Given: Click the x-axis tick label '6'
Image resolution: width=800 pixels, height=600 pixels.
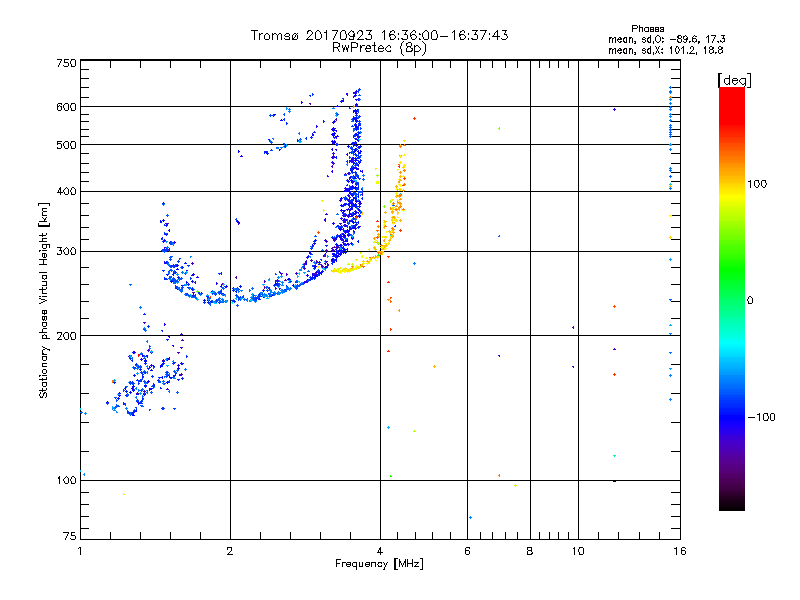Looking at the screenshot, I should click(467, 551).
